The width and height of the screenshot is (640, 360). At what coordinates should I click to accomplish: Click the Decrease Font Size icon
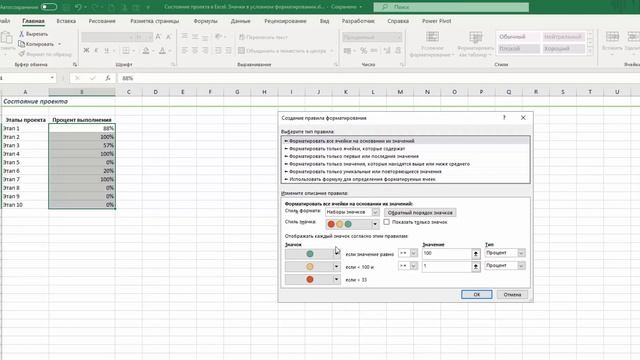[169, 37]
